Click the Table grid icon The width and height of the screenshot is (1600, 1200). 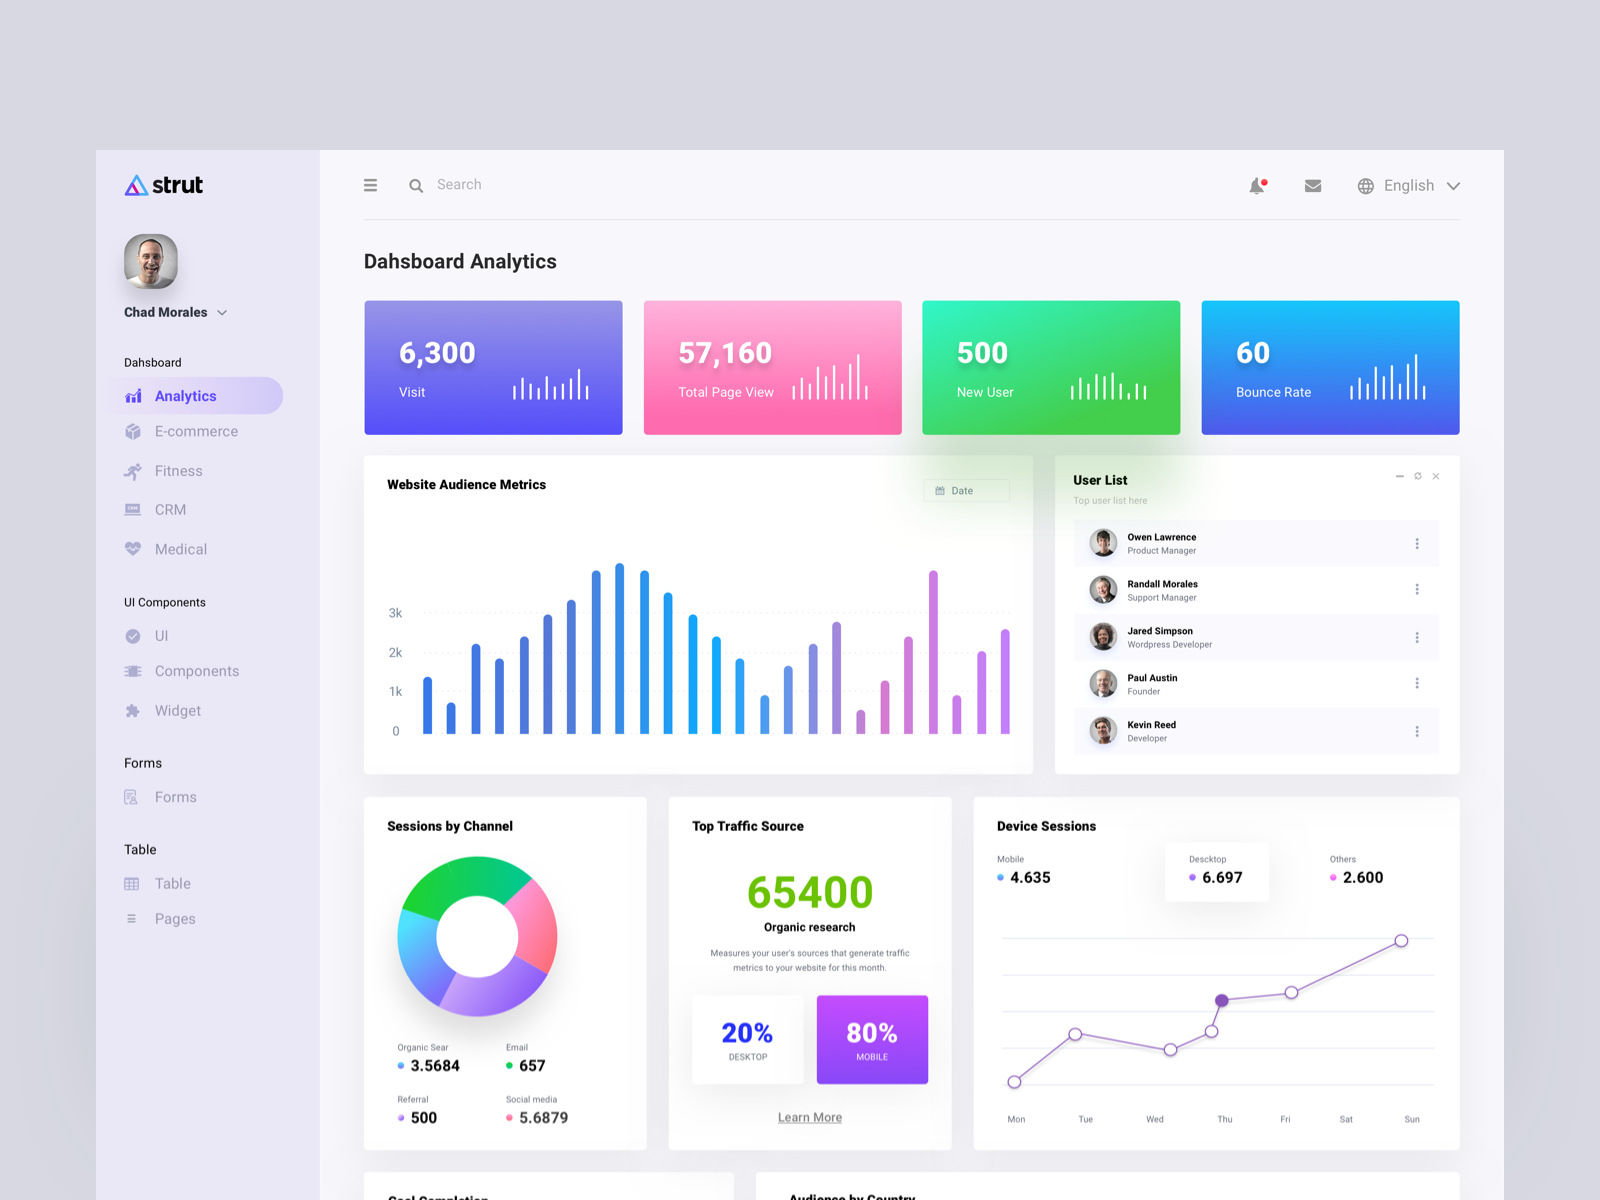pos(132,884)
